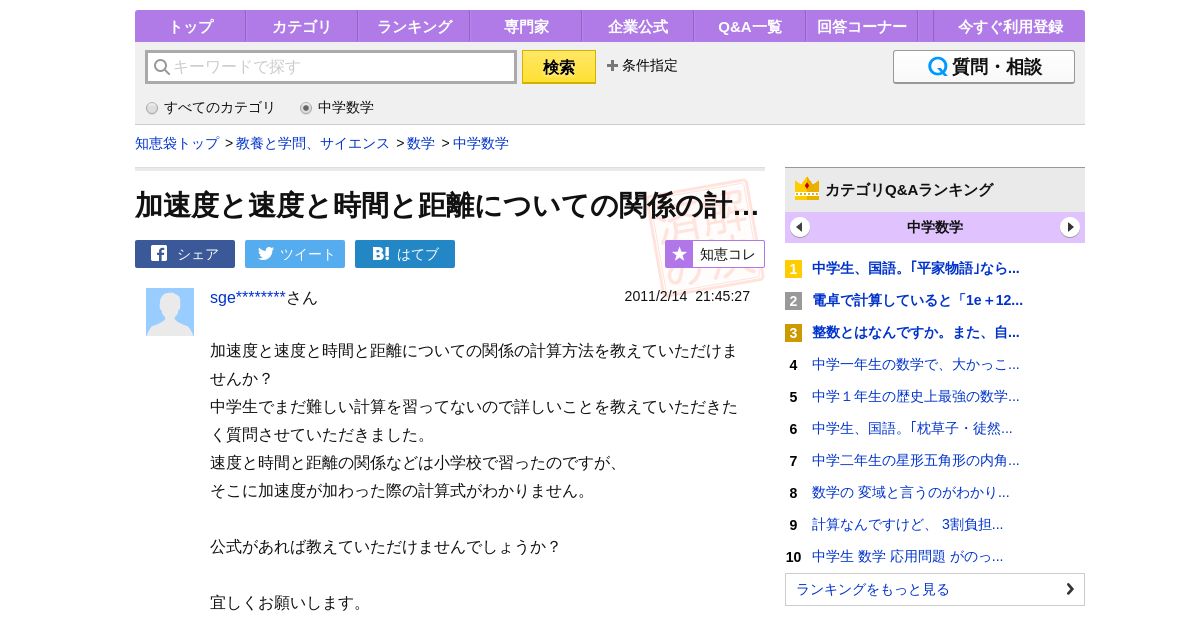Click rank 1 gold badge
The height and width of the screenshot is (630, 1200).
(793, 269)
